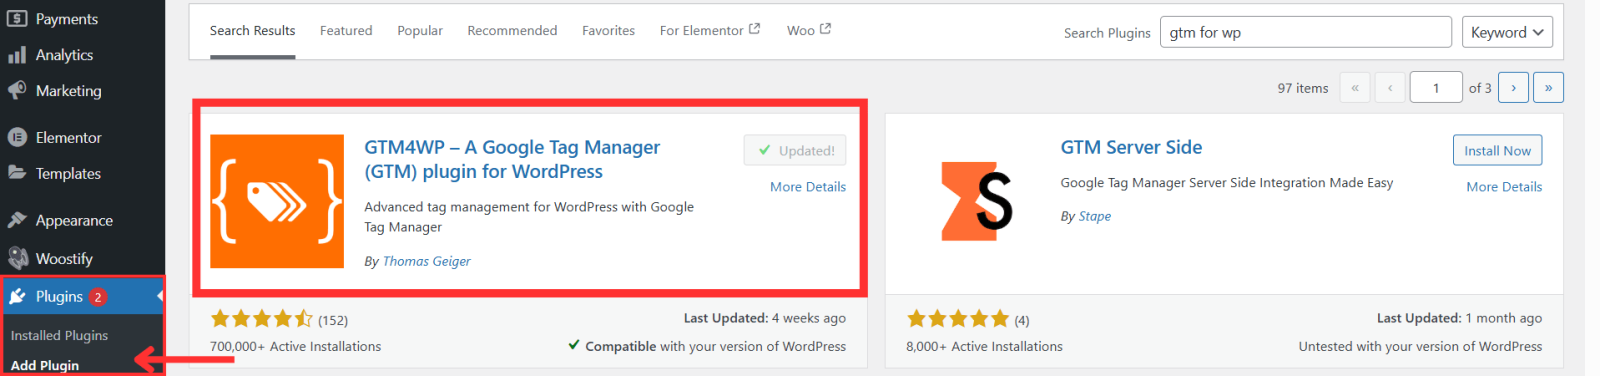The image size is (1600, 376).
Task: Click Untested with your version text
Action: 1420,347
